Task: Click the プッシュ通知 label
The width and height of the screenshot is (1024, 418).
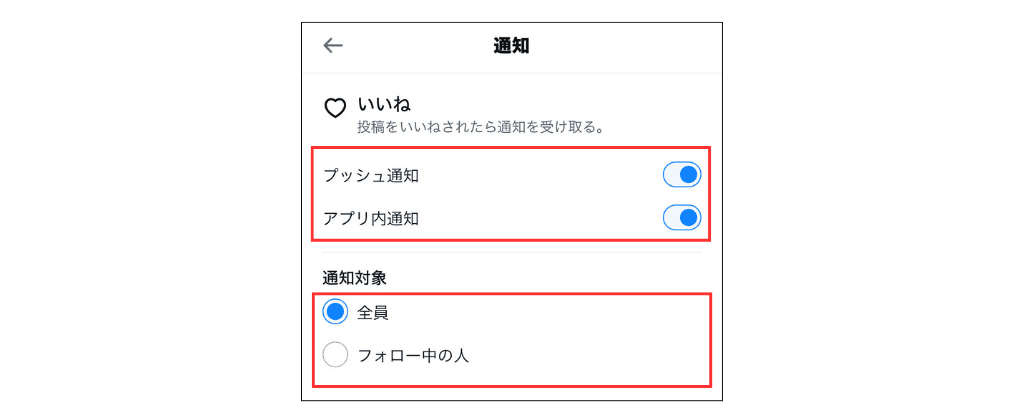Action: (x=371, y=176)
